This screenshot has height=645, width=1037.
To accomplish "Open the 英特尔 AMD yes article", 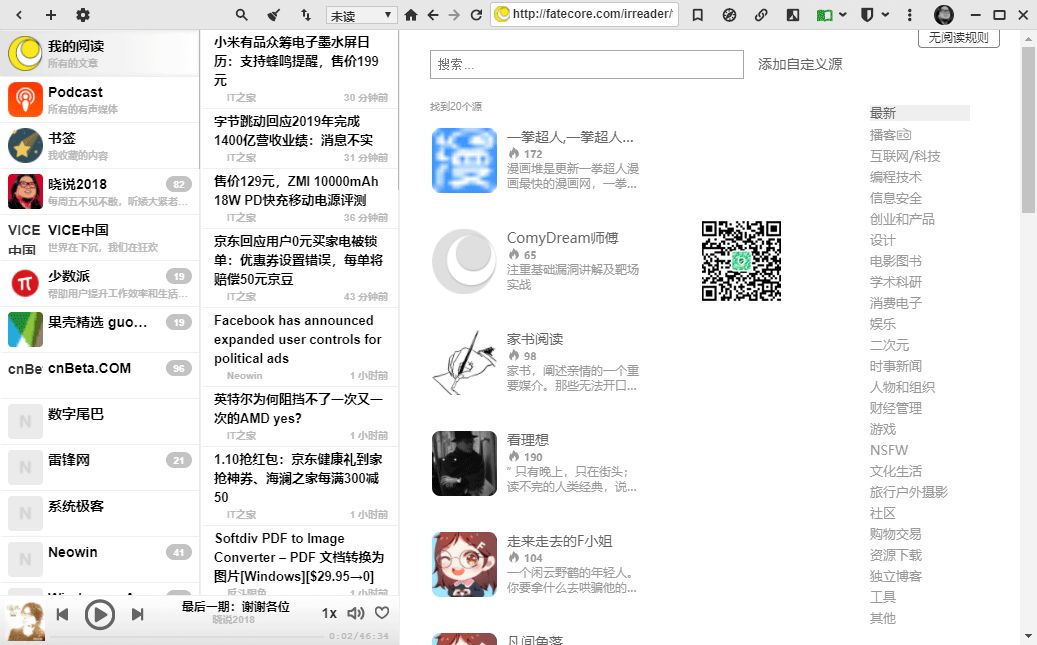I will click(x=300, y=416).
